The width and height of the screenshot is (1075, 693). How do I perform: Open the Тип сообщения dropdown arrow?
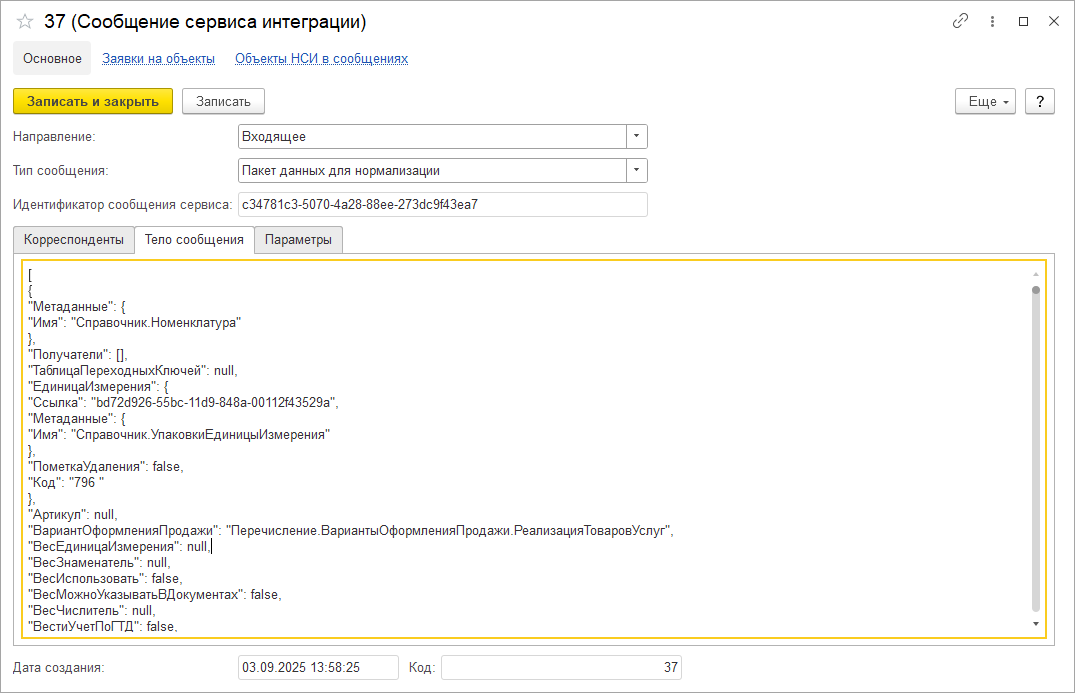point(637,170)
